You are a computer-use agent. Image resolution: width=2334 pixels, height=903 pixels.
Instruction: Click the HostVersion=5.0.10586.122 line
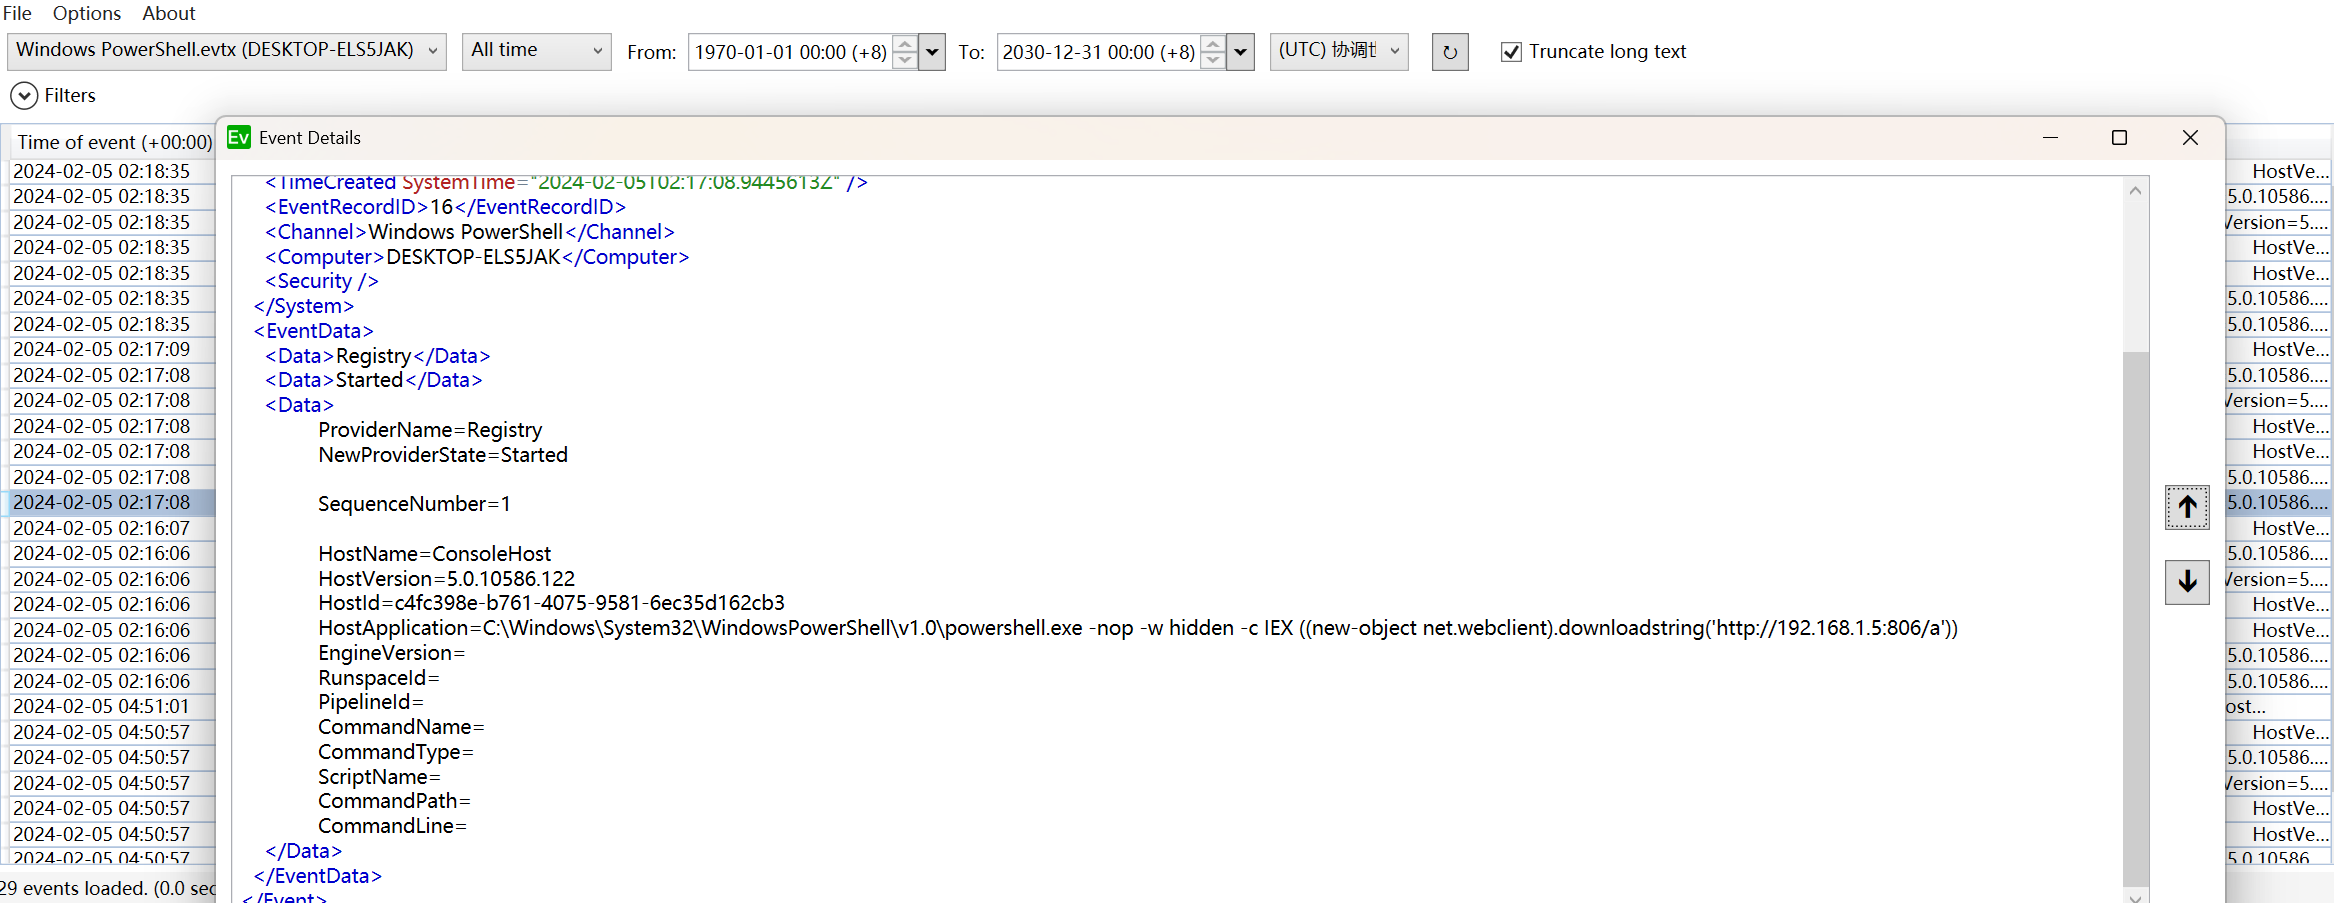tap(447, 579)
